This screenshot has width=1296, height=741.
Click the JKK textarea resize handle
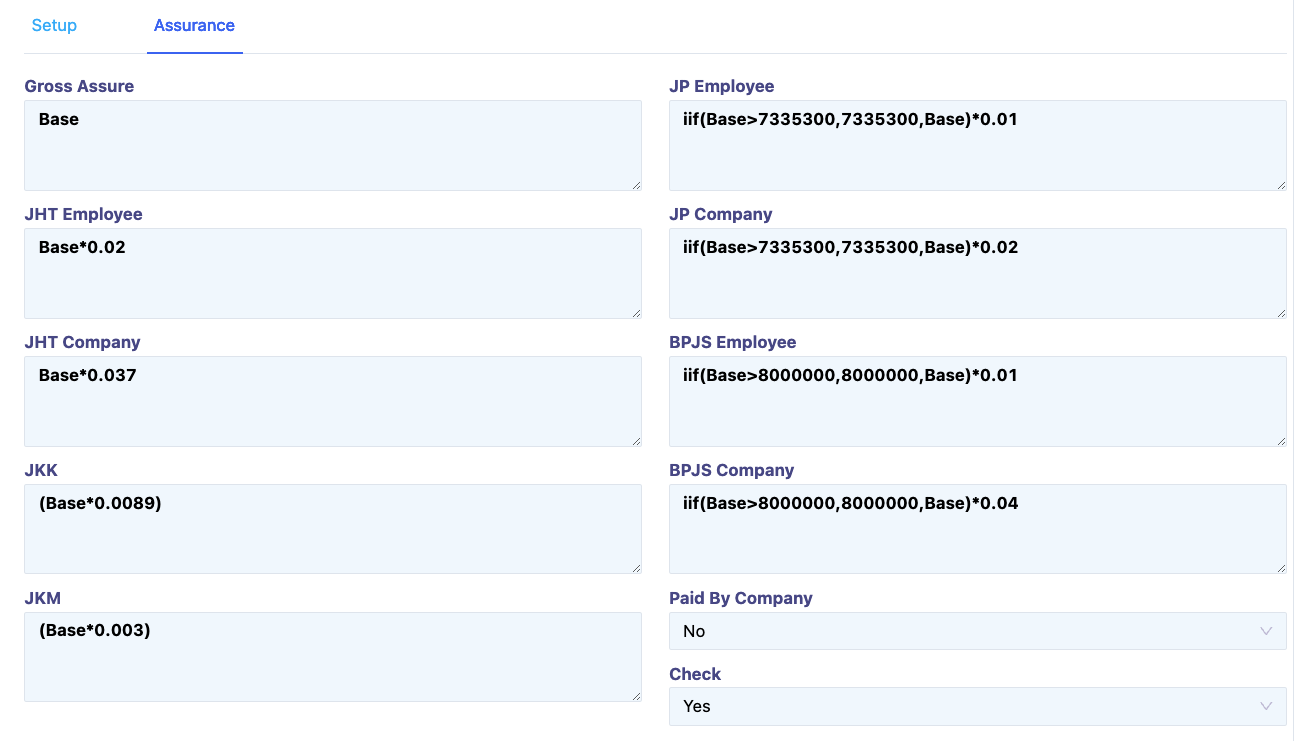pos(635,567)
